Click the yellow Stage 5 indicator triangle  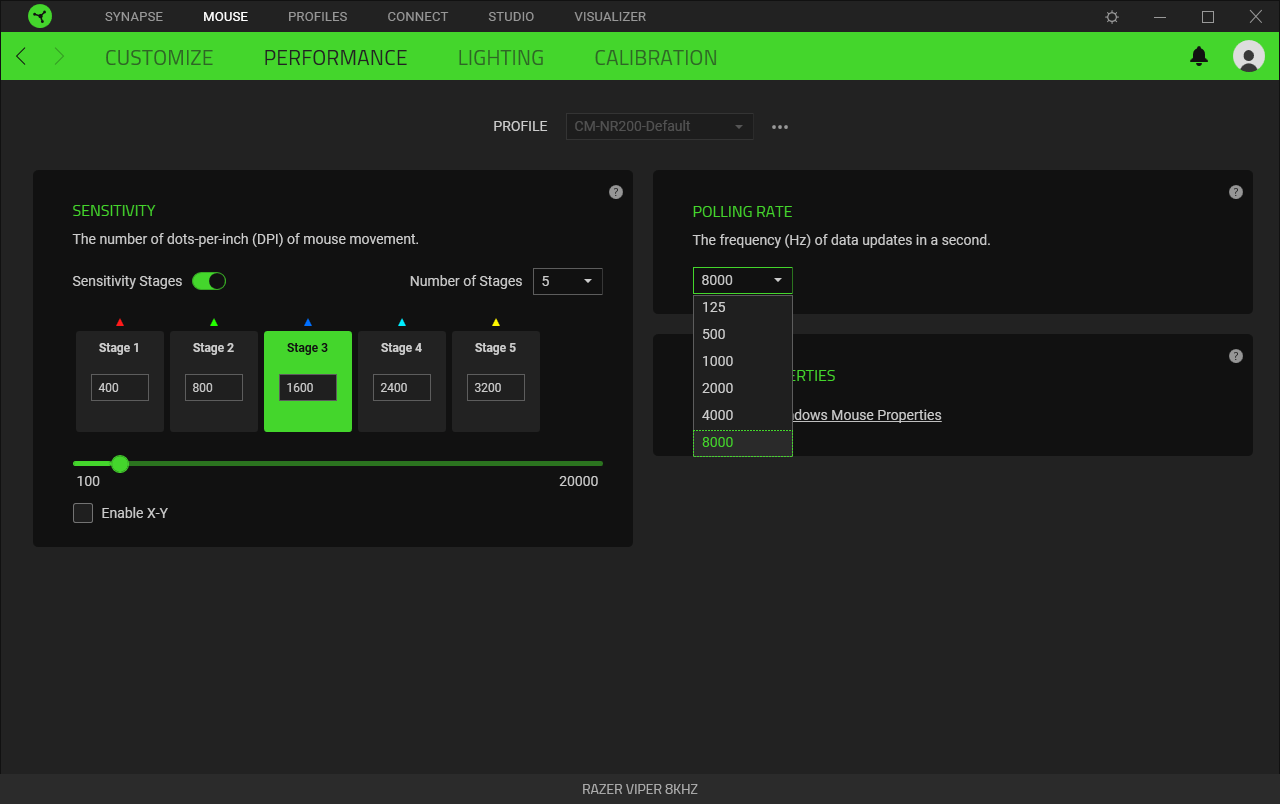496,322
